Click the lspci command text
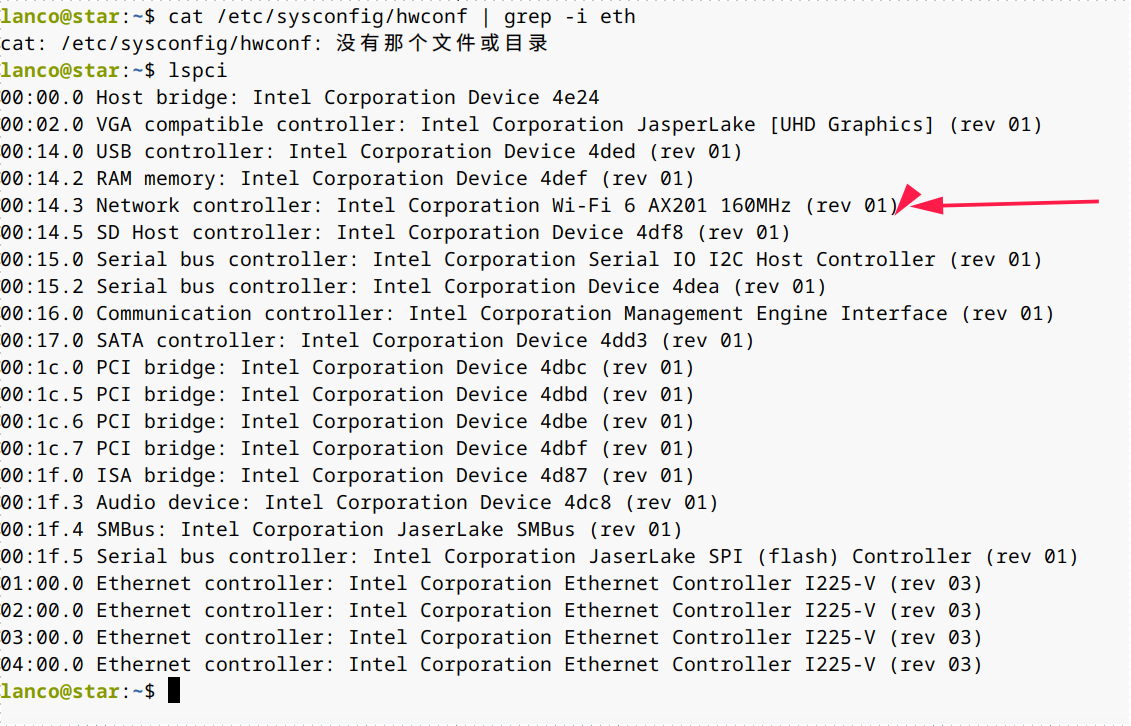Viewport: 1131px width, 726px height. click(x=197, y=71)
